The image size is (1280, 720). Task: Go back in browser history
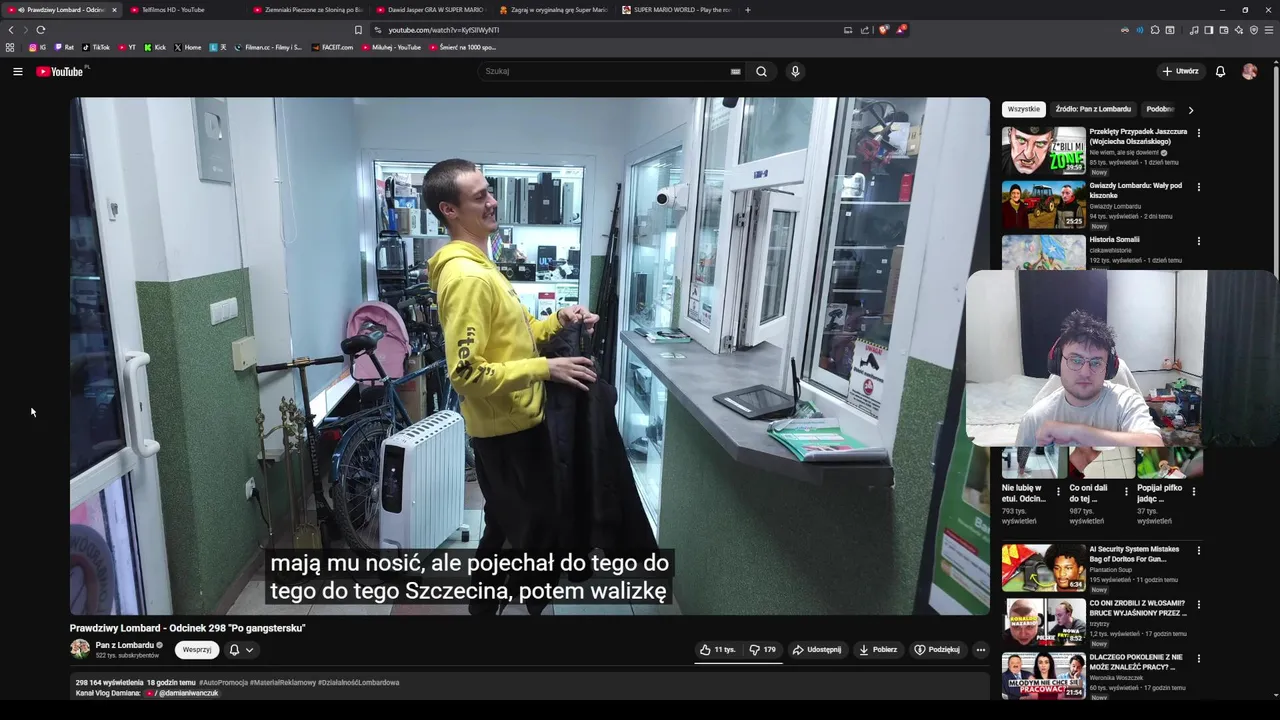coord(11,30)
